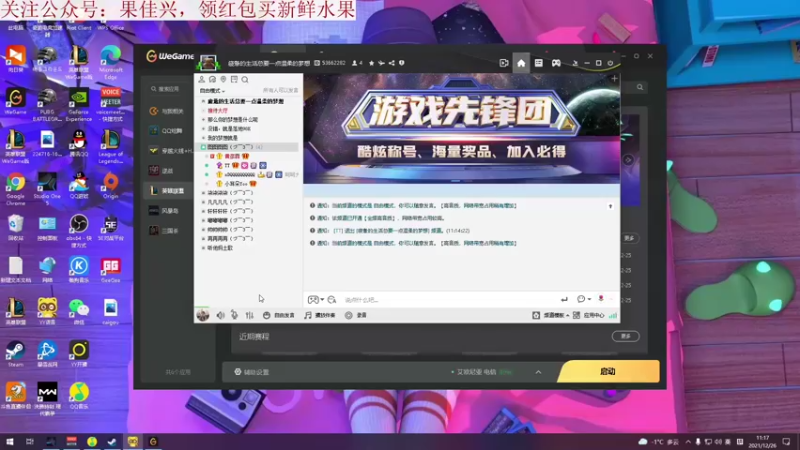Click the game pioneer team banner
800x450 pixels.
[x=462, y=129]
